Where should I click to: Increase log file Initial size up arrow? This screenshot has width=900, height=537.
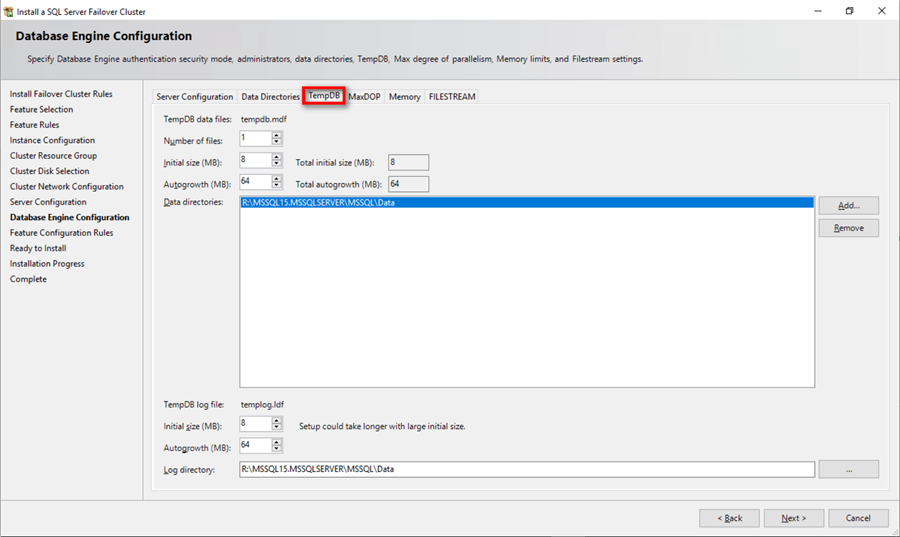[x=277, y=421]
